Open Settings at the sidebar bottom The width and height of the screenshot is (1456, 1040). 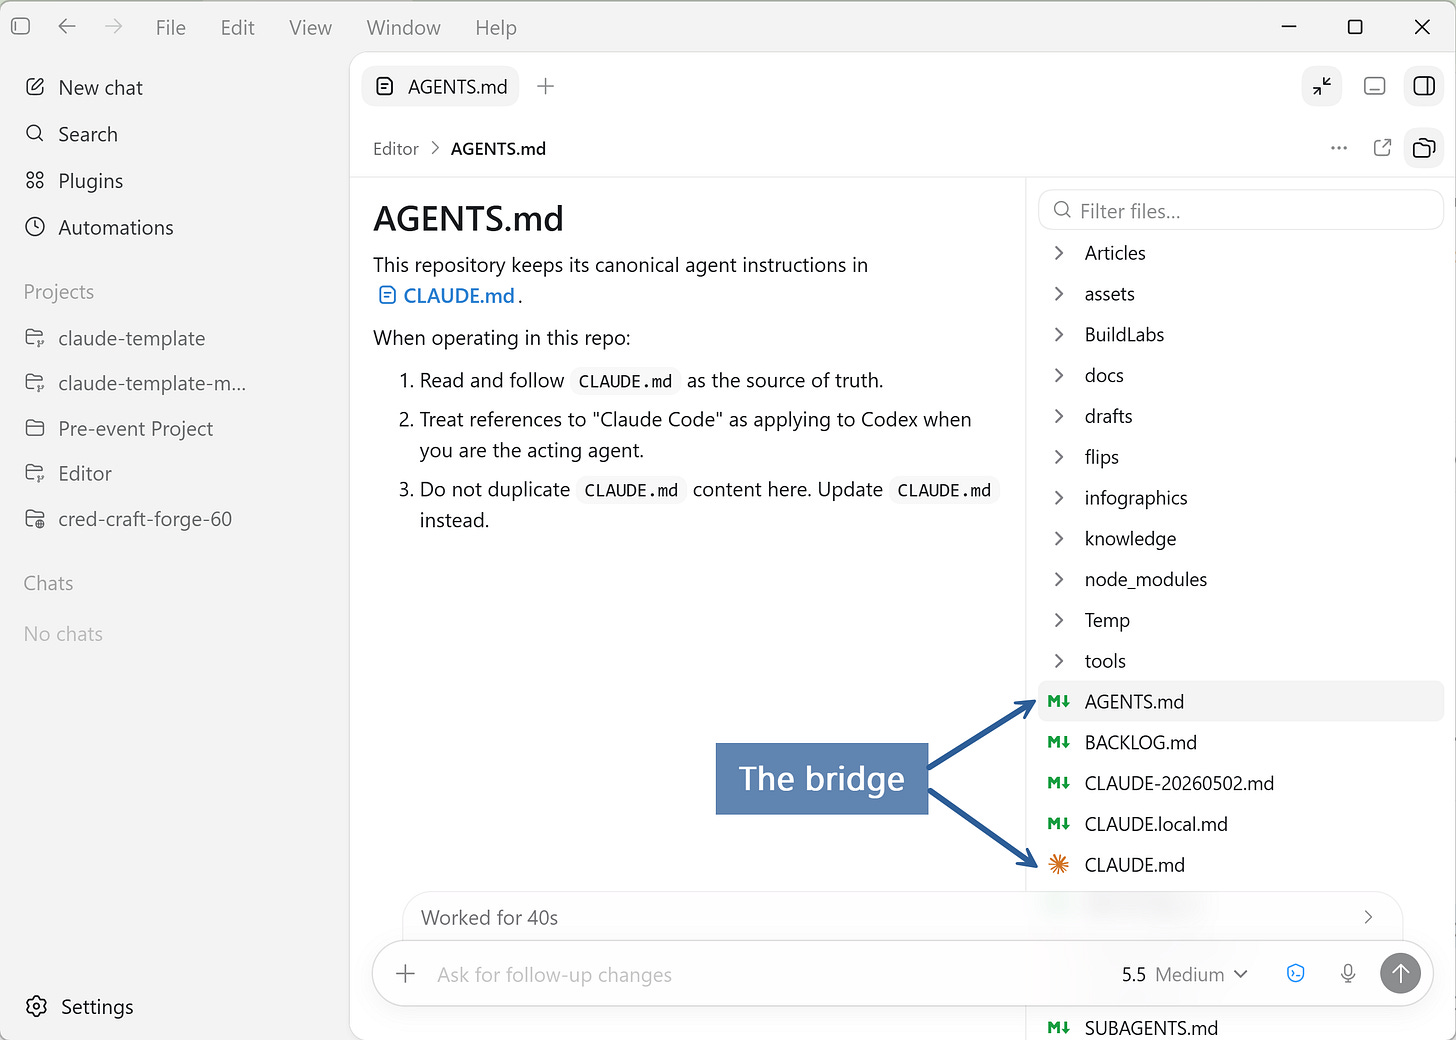coord(79,1007)
